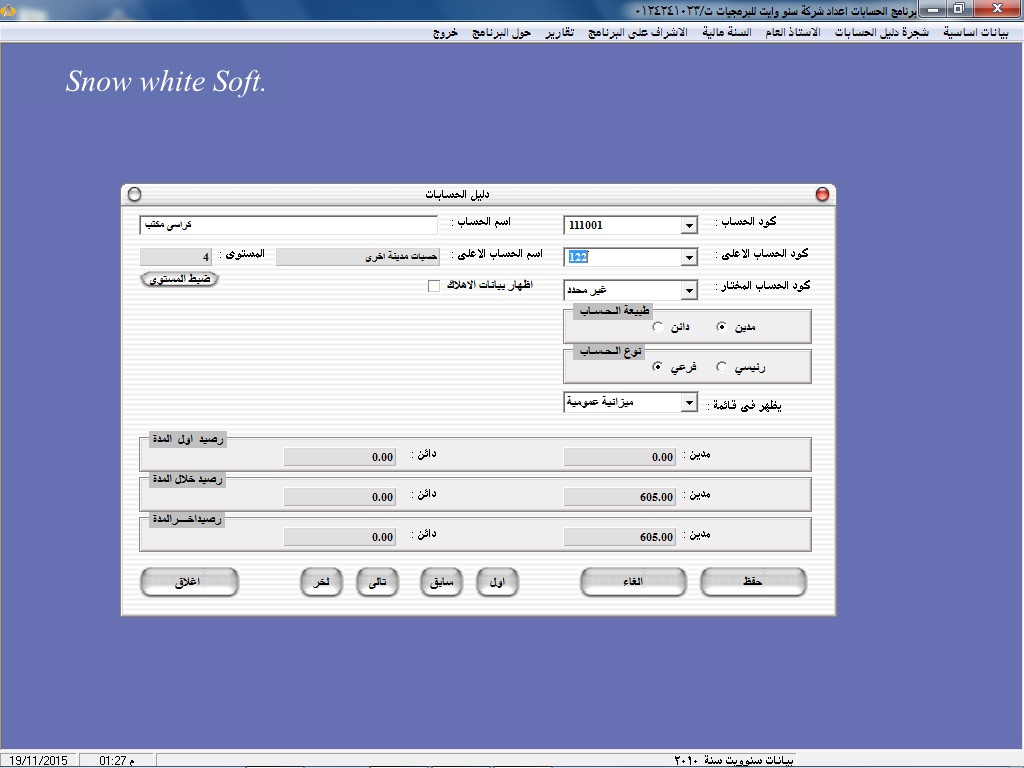
Task: Click the orange application icon in the title bar
Action: click(9, 9)
